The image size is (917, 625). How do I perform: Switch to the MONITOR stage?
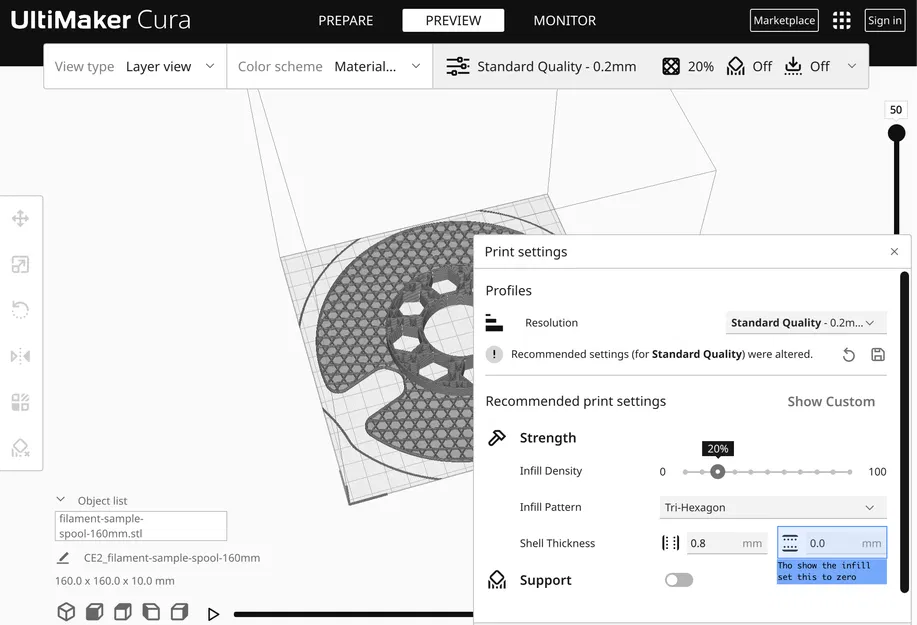564,20
